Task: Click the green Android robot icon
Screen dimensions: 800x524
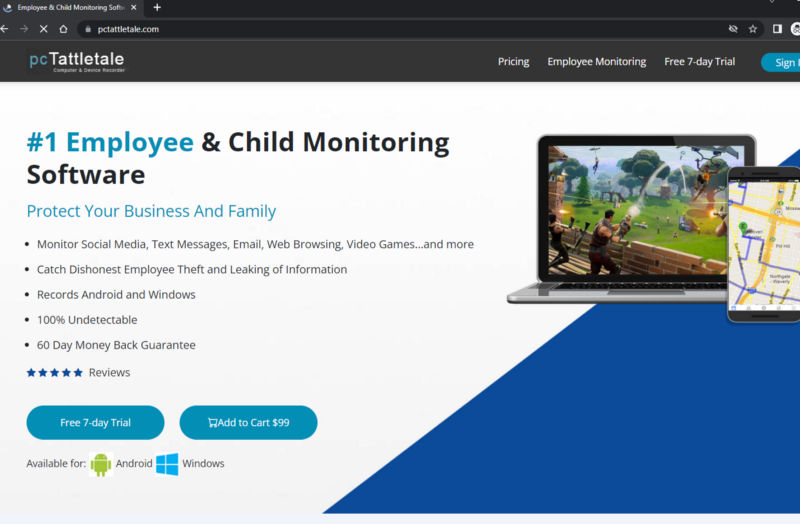Action: [x=101, y=464]
